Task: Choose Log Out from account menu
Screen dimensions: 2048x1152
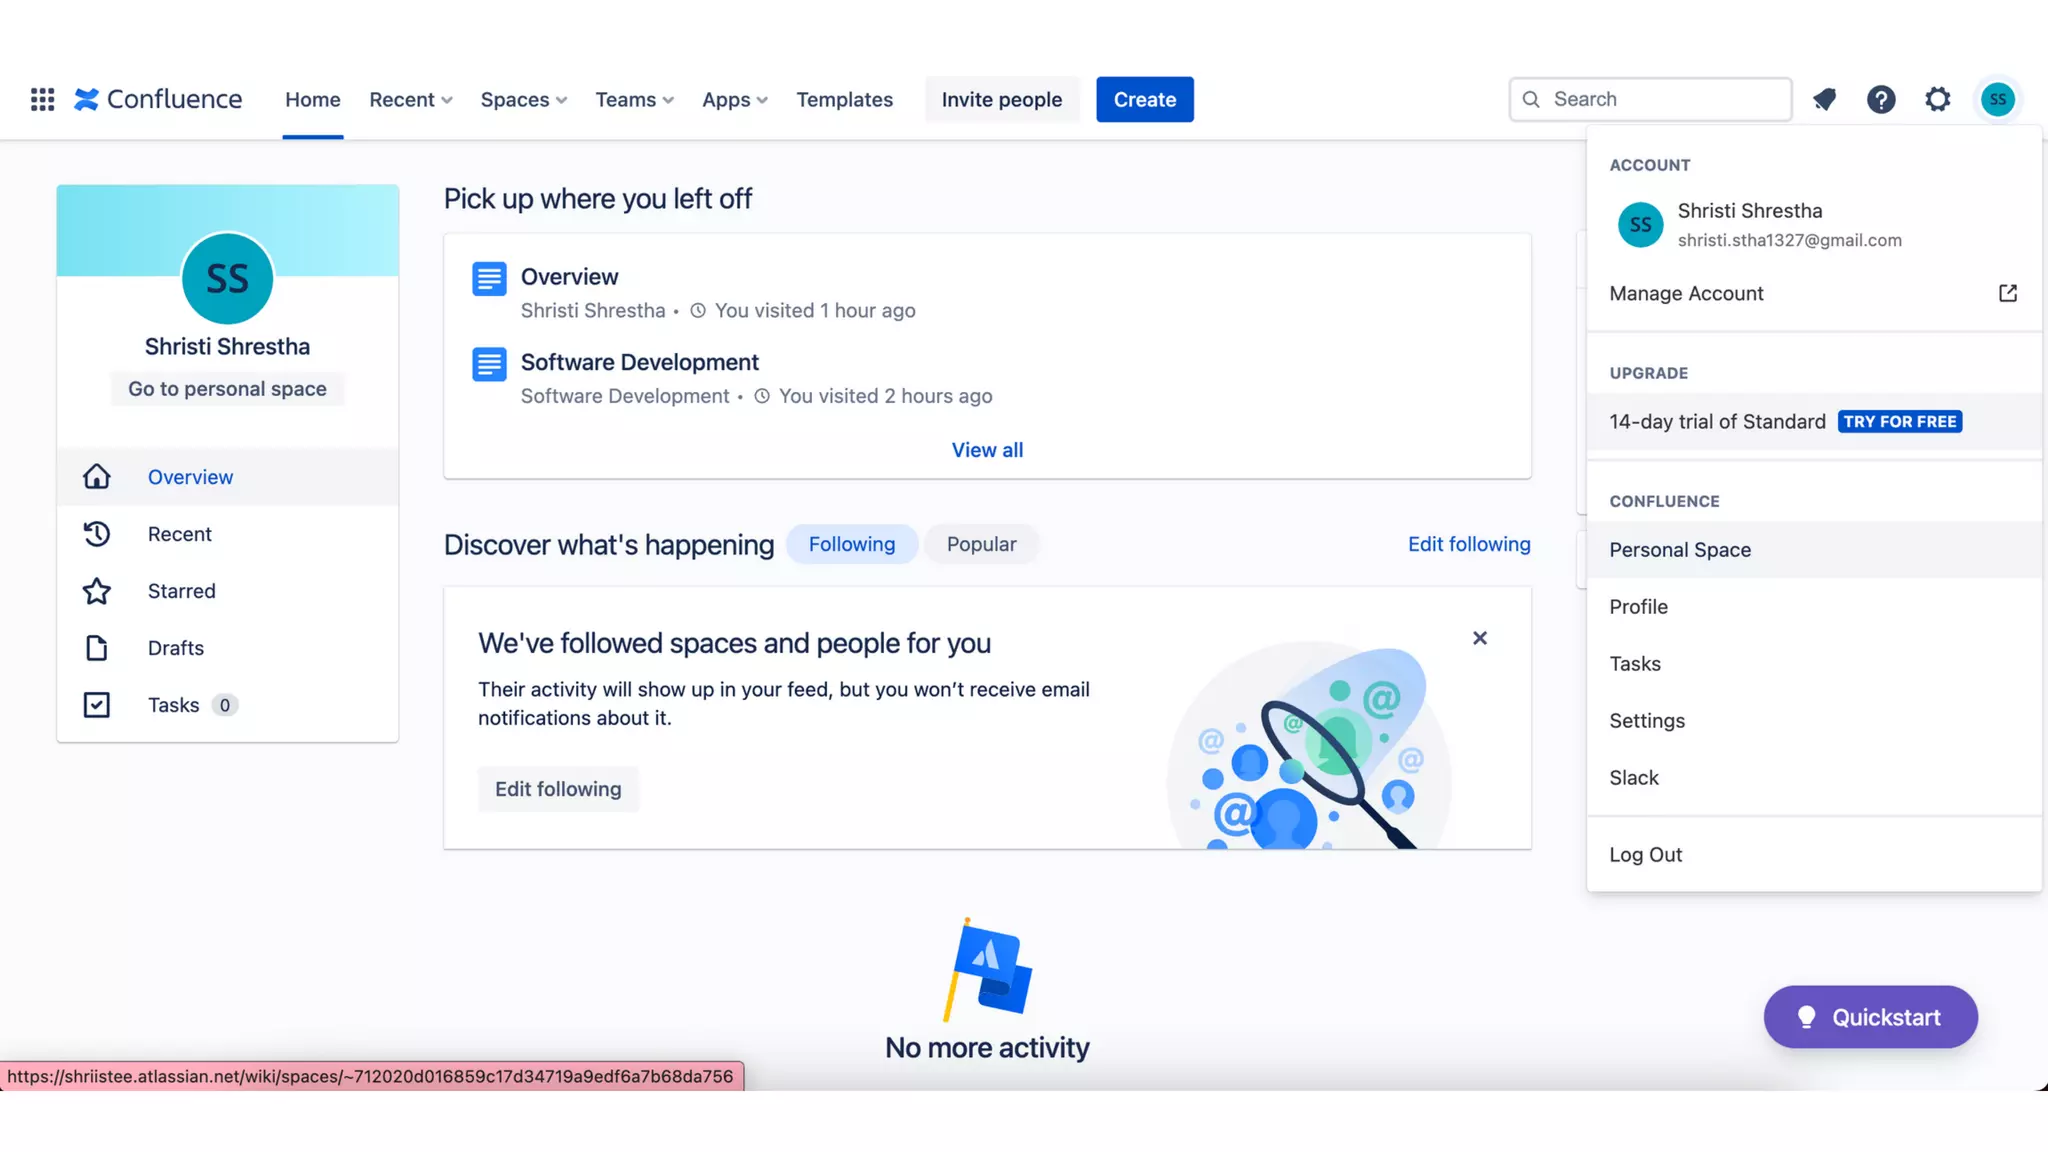Action: tap(1645, 855)
